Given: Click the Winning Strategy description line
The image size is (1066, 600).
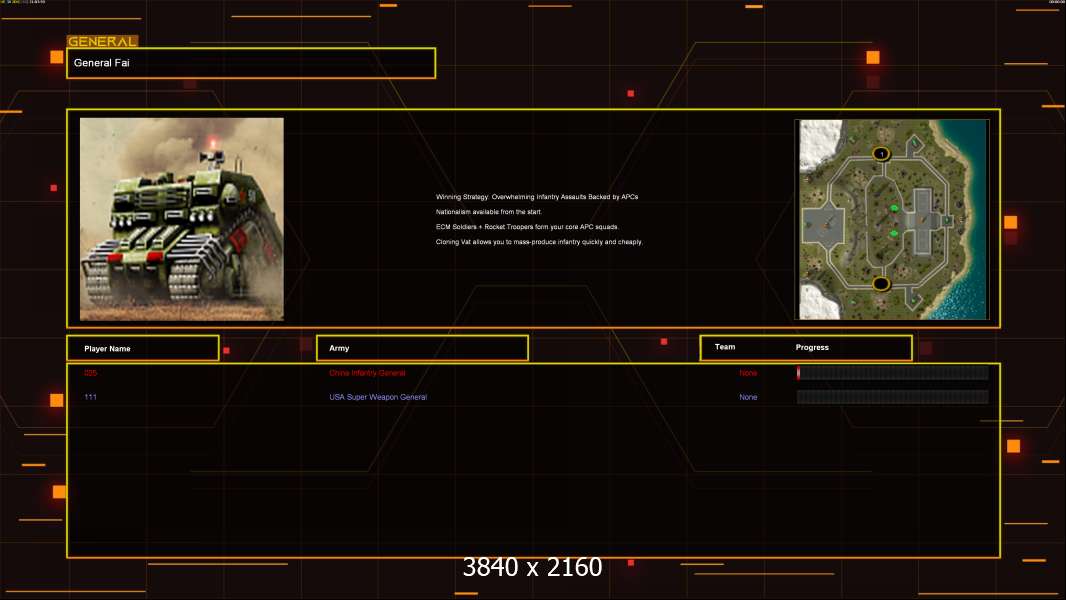Looking at the screenshot, I should [537, 197].
